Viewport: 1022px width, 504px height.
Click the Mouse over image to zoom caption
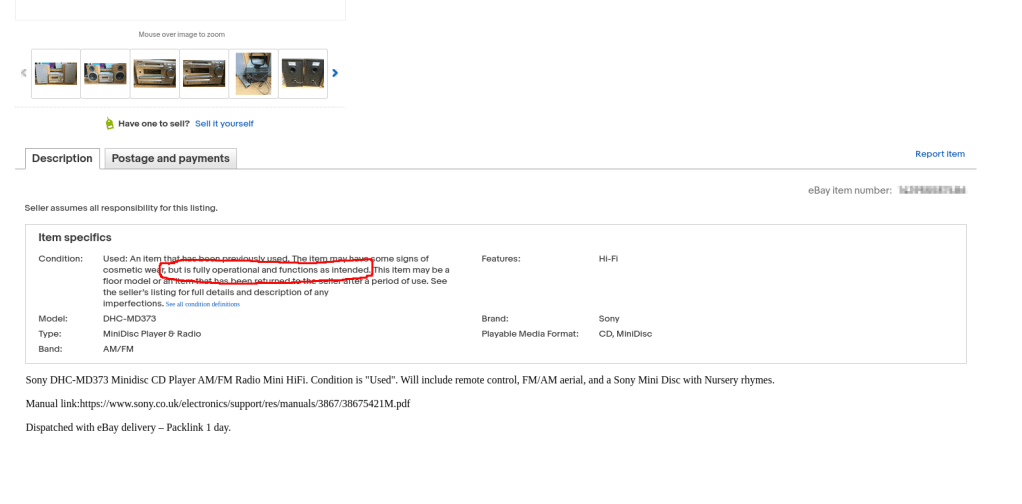(x=181, y=34)
